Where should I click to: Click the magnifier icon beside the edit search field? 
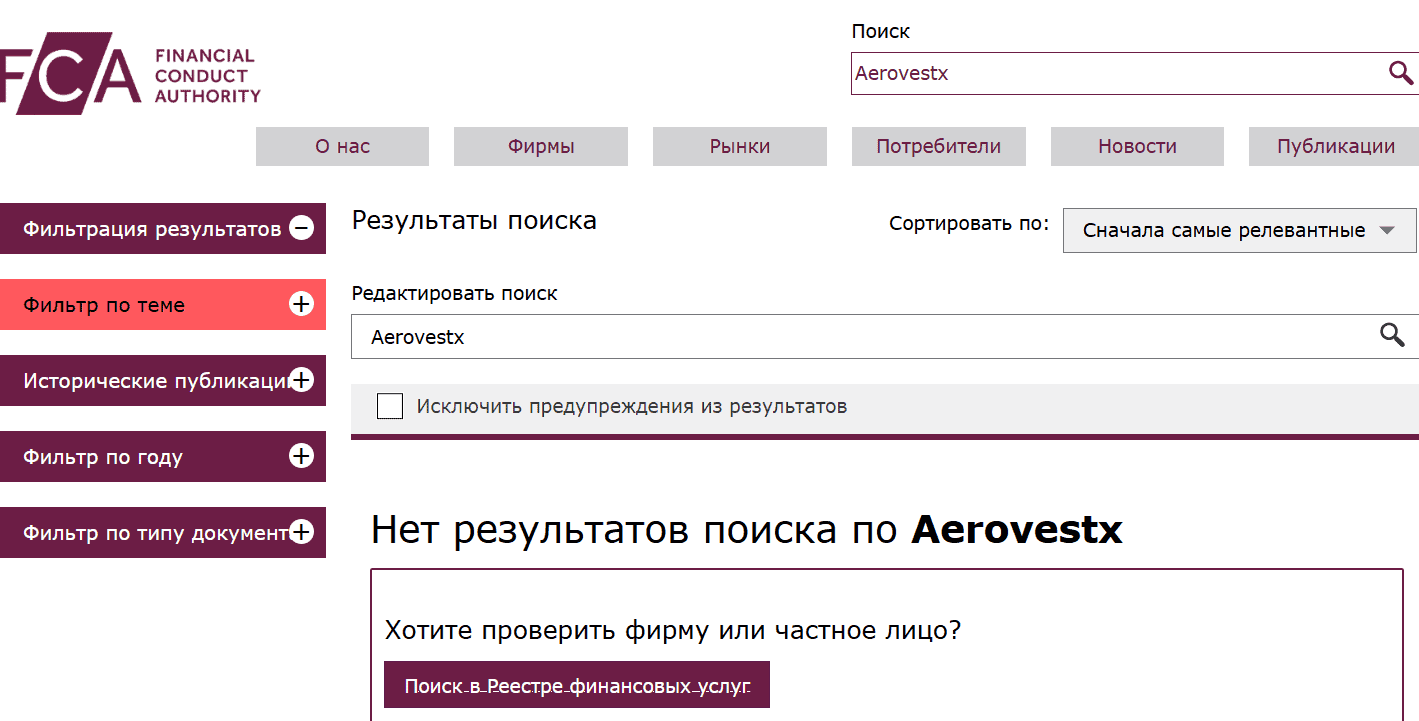pyautogui.click(x=1392, y=336)
